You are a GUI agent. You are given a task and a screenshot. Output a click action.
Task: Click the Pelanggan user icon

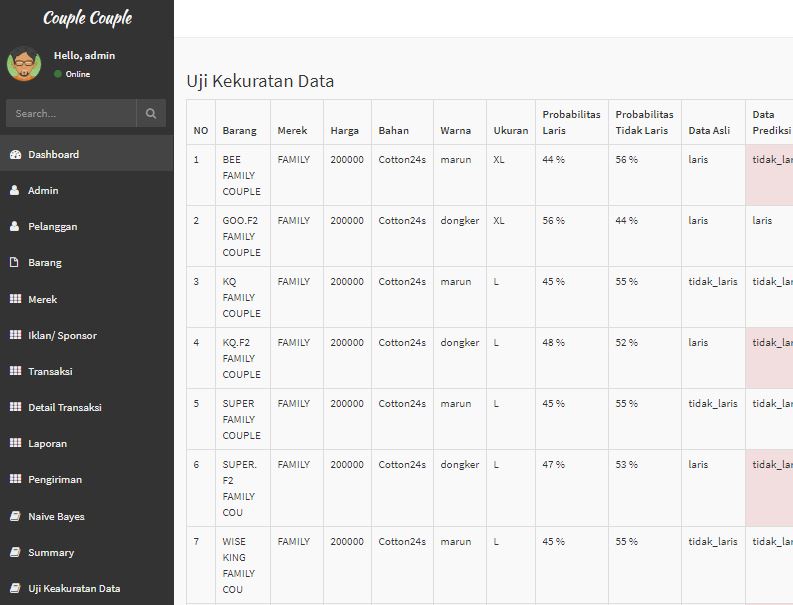pos(15,226)
